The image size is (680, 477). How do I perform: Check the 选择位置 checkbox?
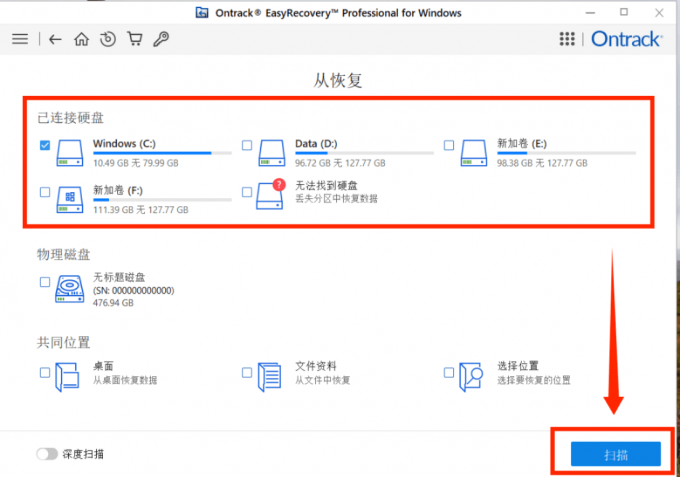coord(449,372)
